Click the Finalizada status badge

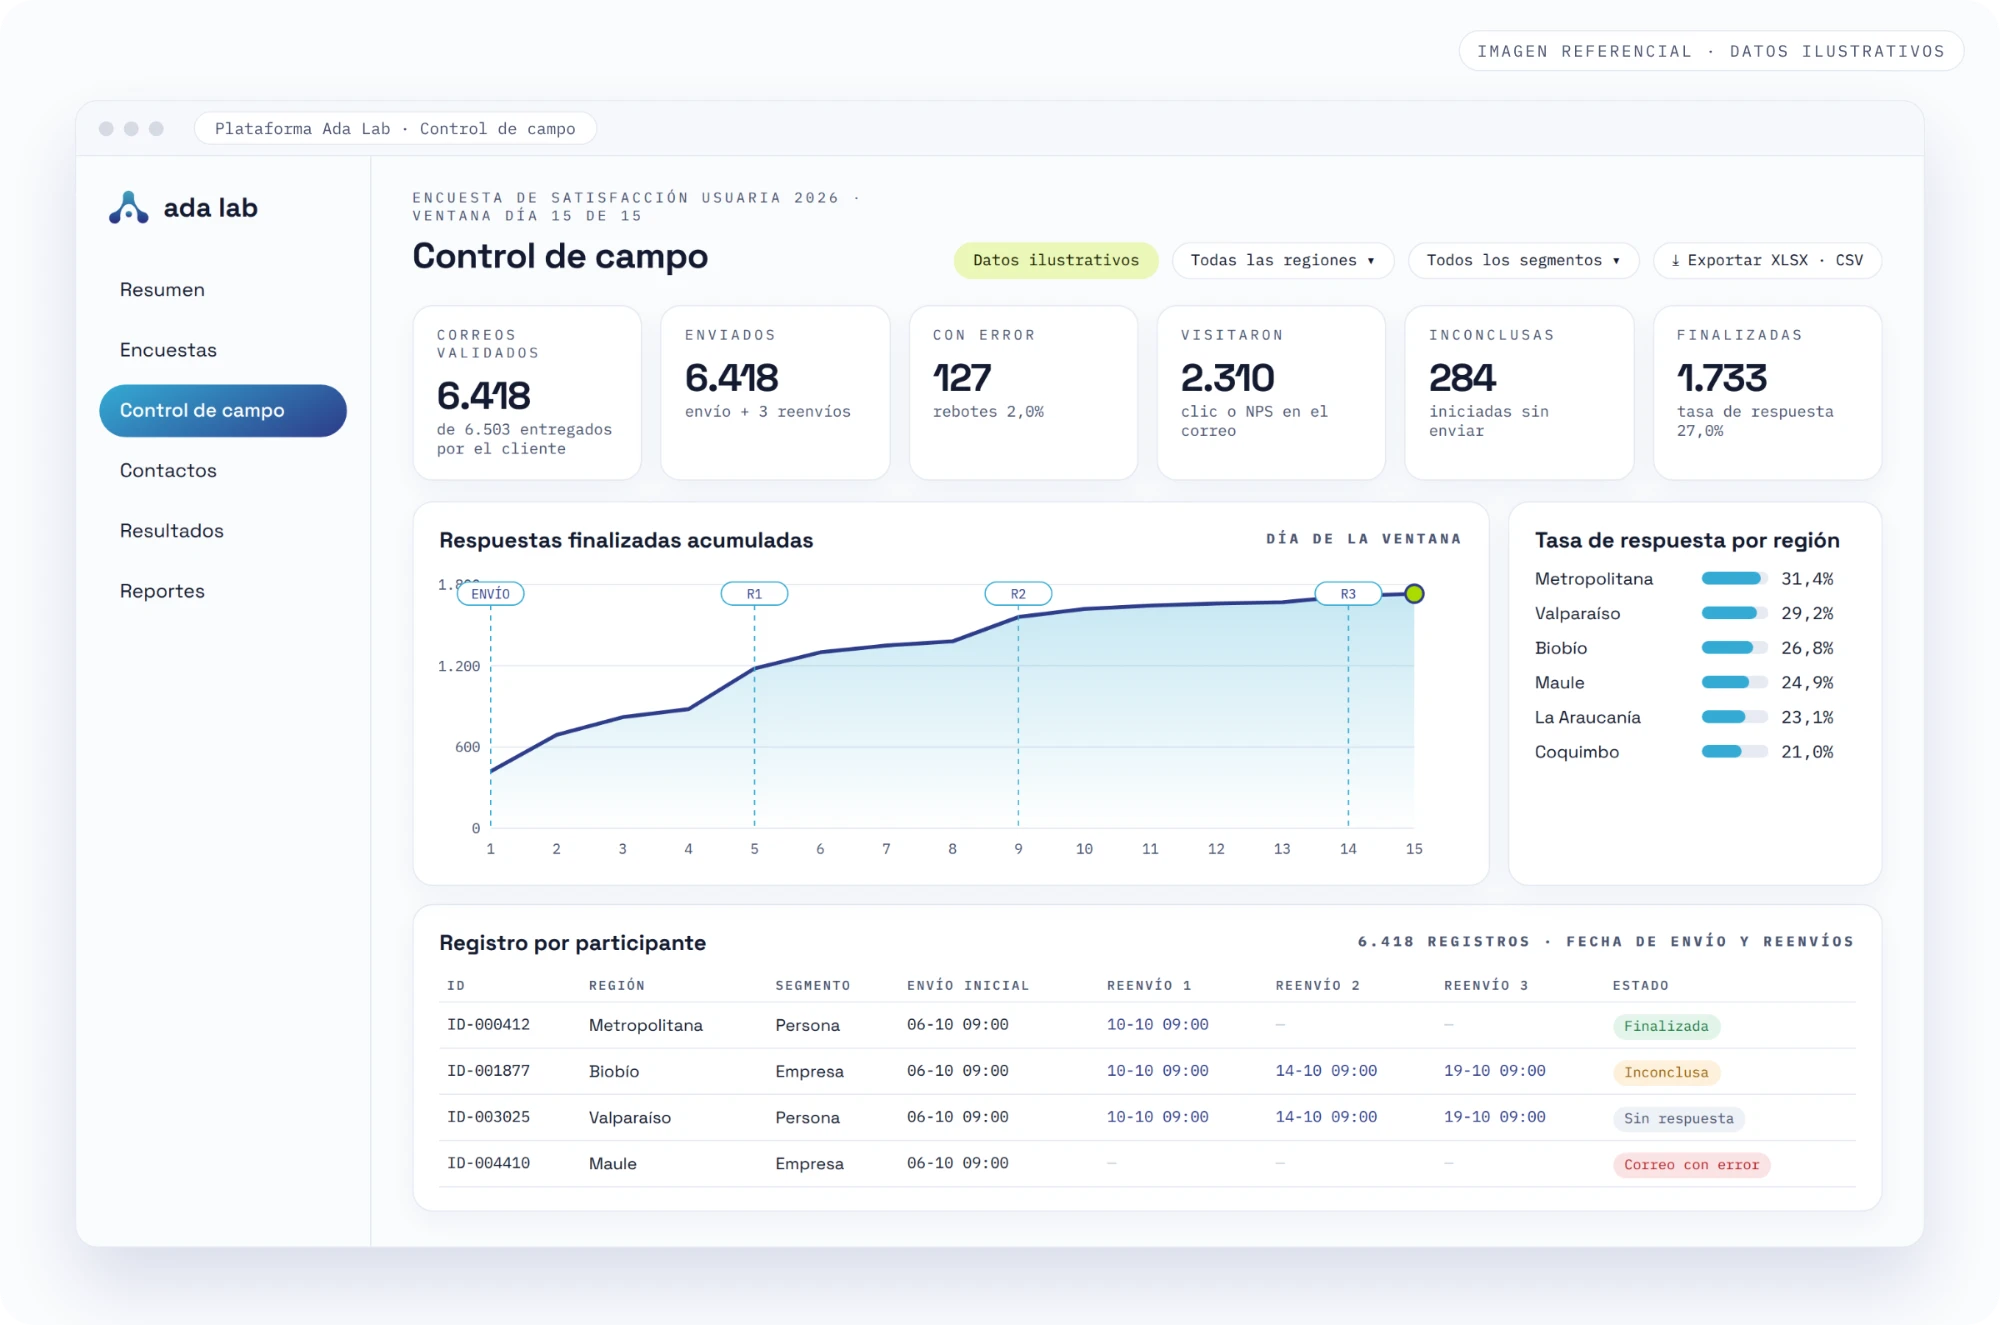pyautogui.click(x=1666, y=1027)
